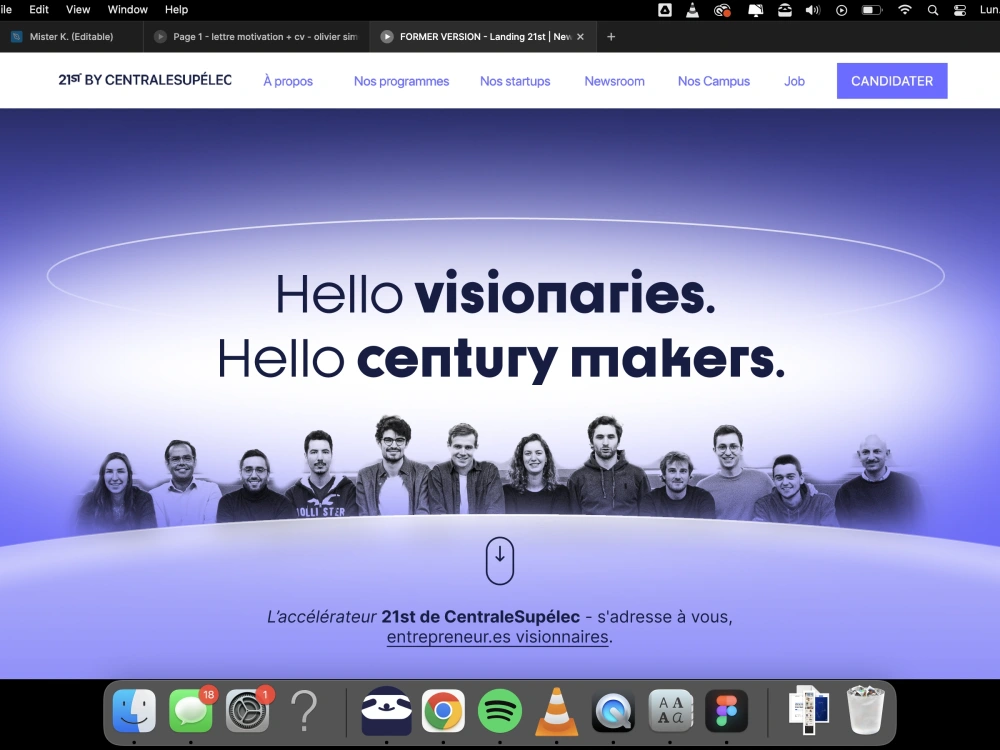1000x750 pixels.
Task: Visit Nos startups page
Action: click(515, 81)
